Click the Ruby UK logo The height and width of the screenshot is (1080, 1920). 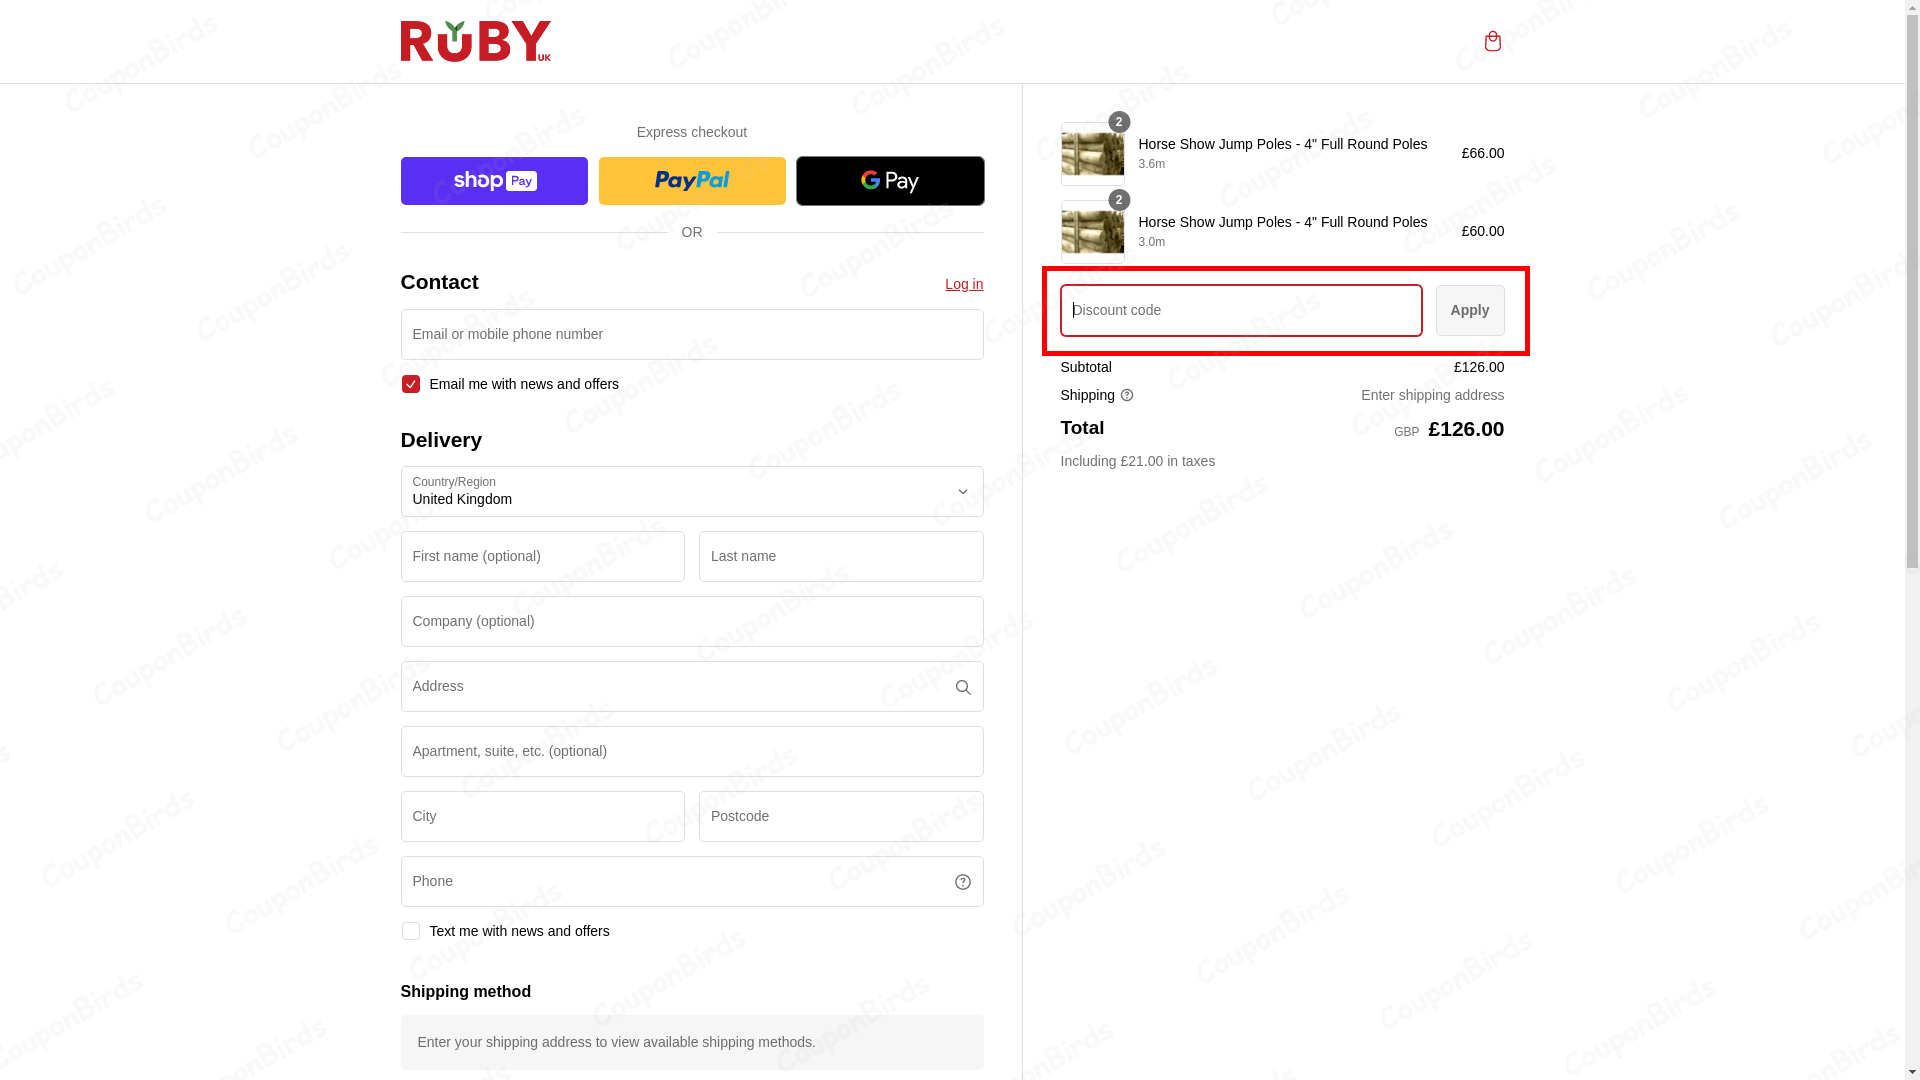[476, 41]
